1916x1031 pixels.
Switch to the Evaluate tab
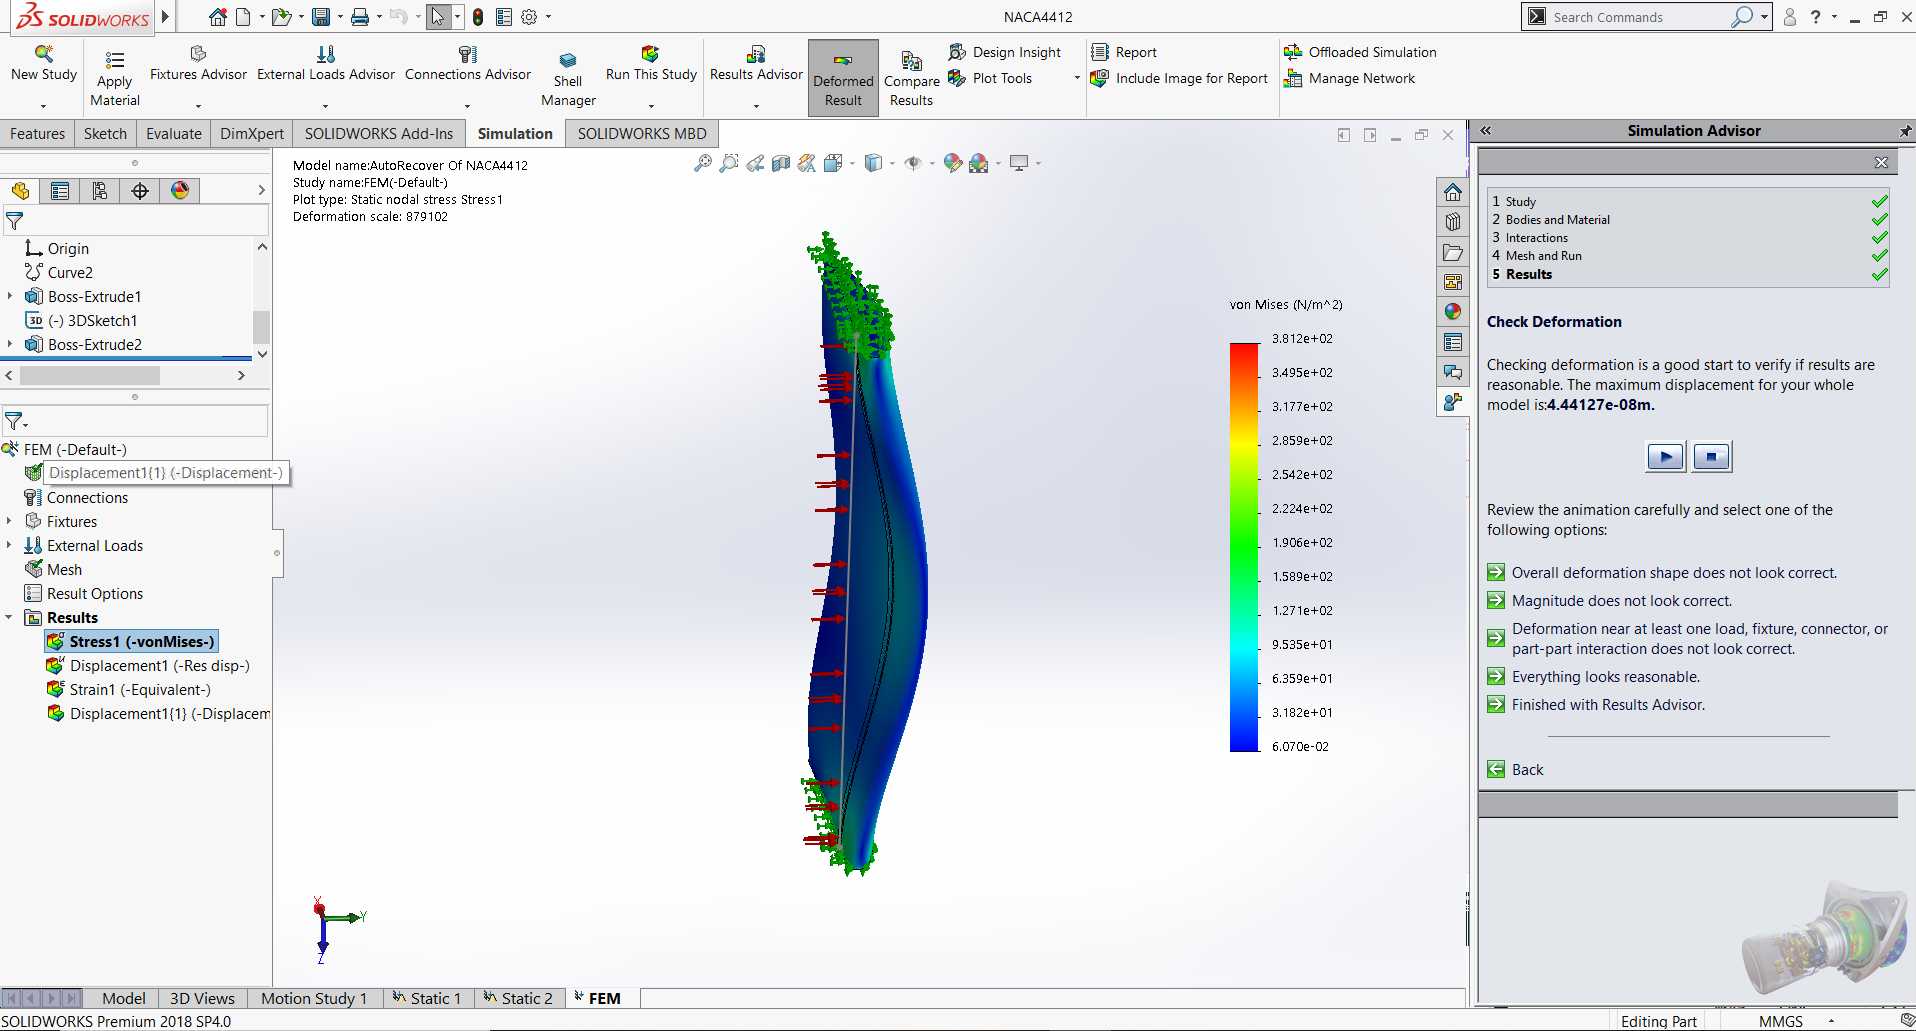(x=174, y=134)
